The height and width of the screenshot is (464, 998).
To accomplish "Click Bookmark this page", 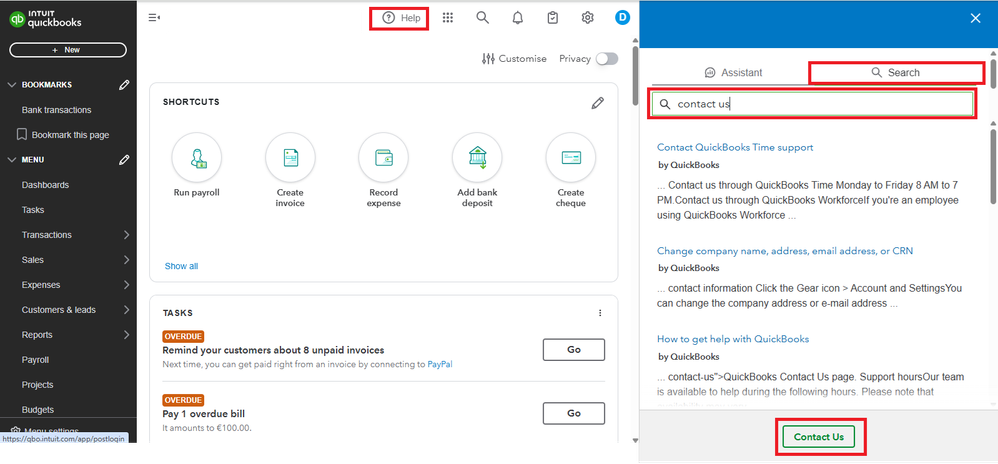I will click(x=62, y=135).
